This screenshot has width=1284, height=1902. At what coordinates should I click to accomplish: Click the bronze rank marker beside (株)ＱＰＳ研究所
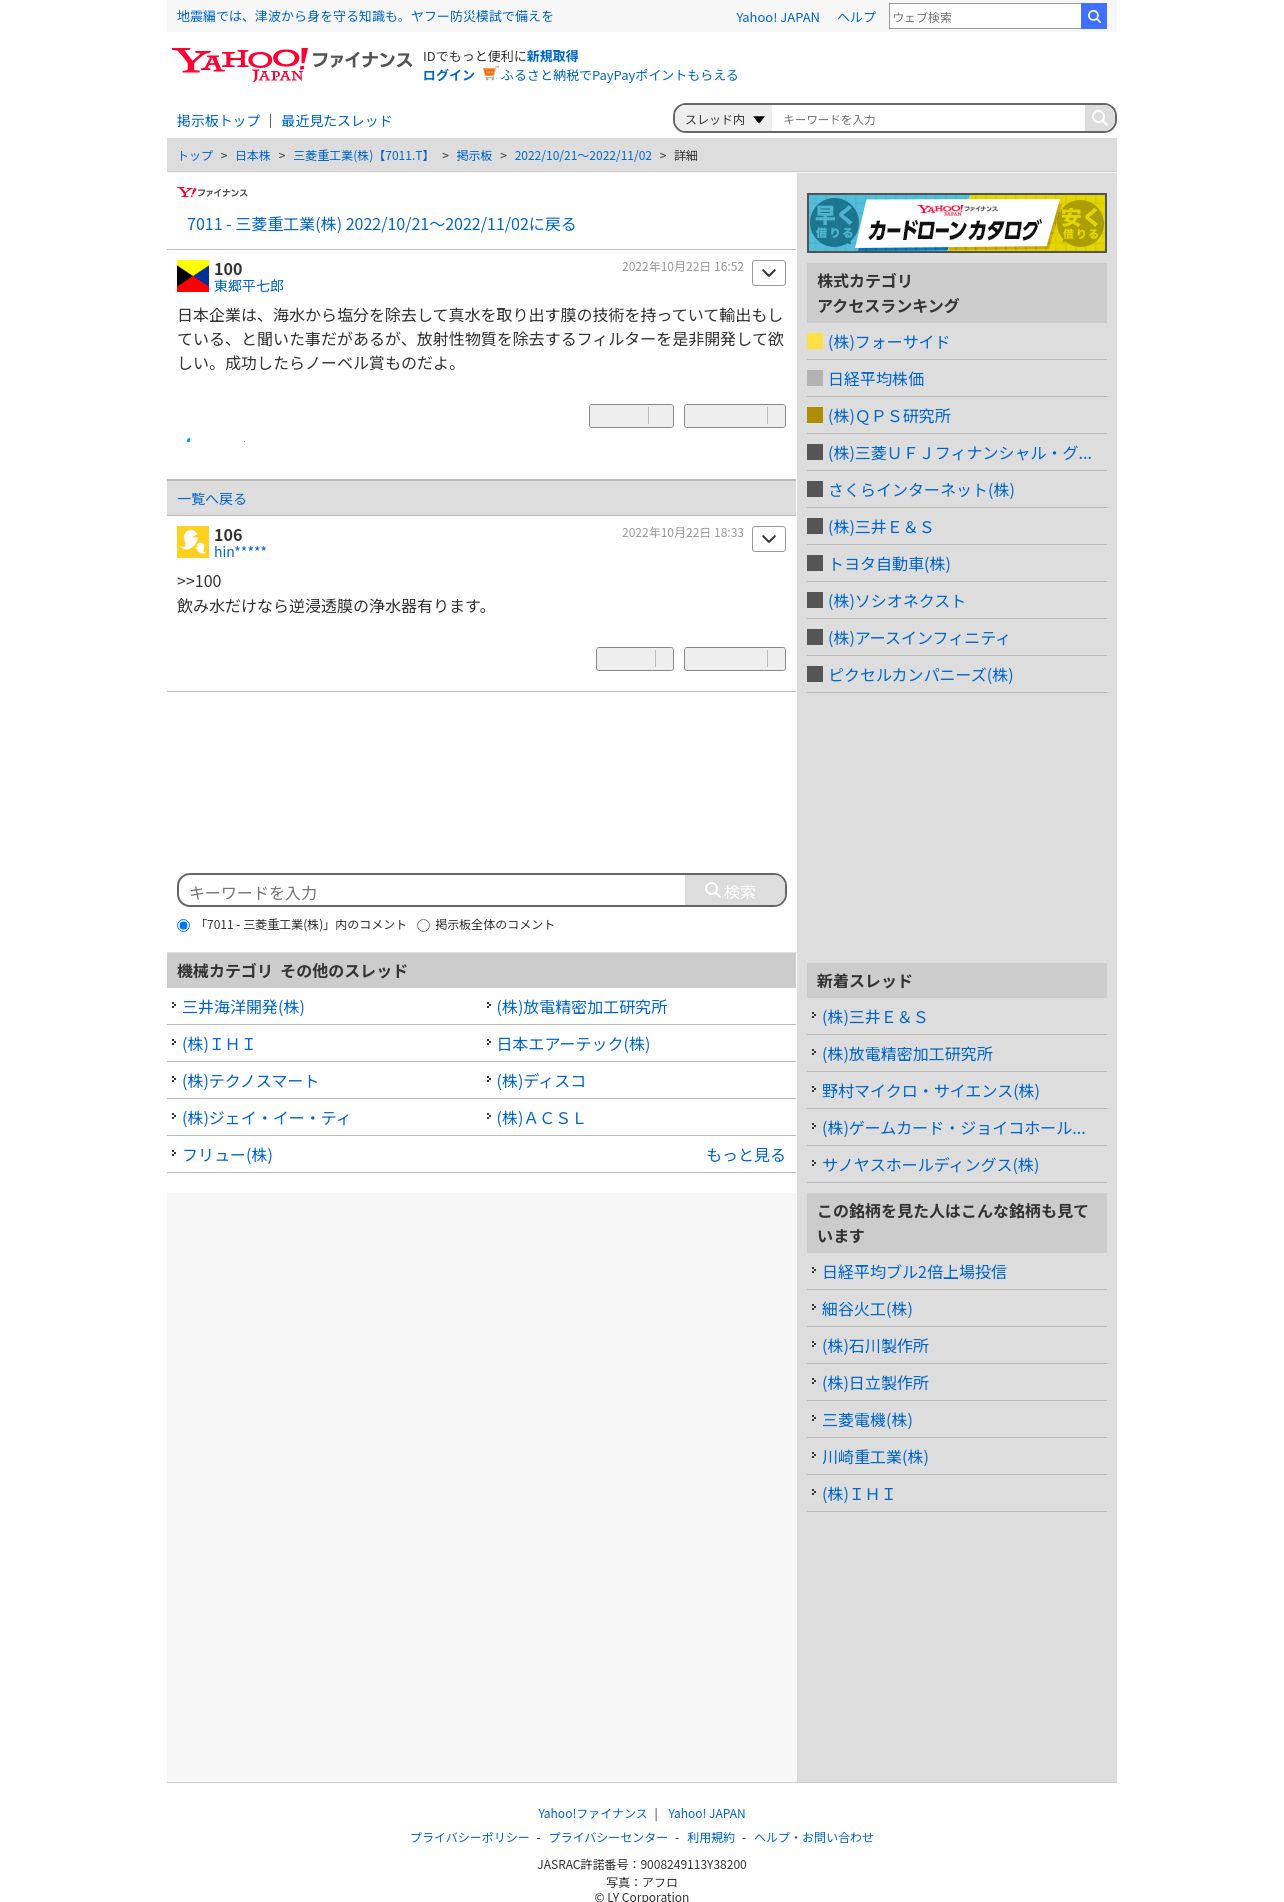click(815, 415)
